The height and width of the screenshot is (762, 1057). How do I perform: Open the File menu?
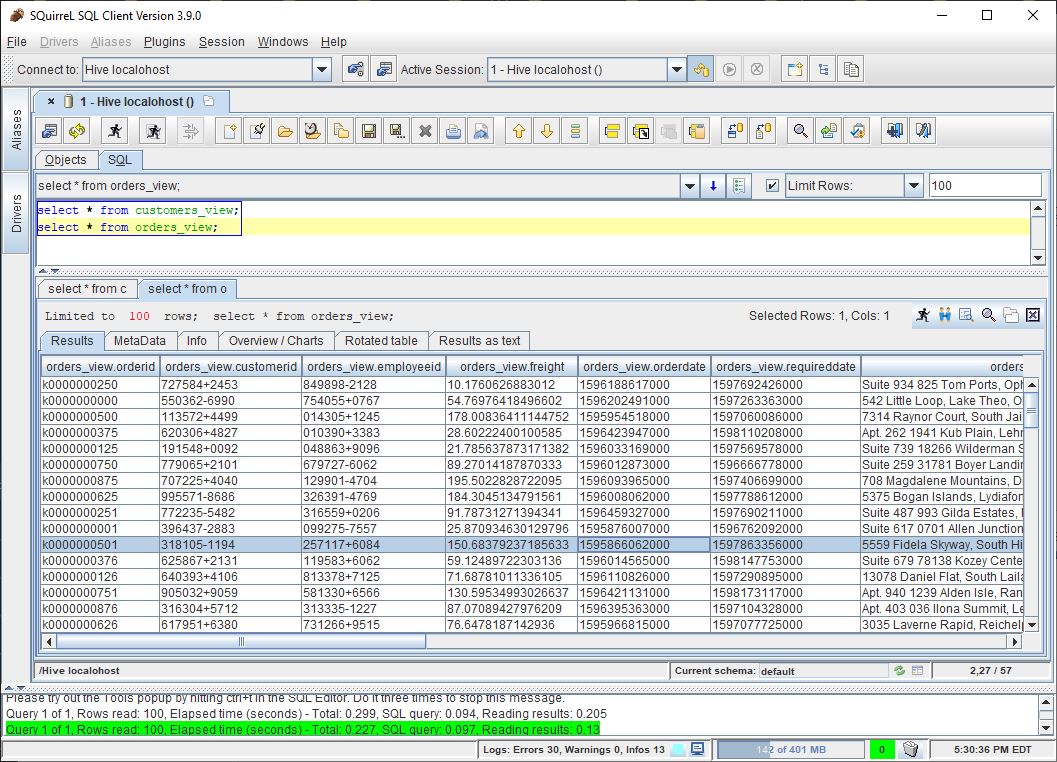(17, 42)
